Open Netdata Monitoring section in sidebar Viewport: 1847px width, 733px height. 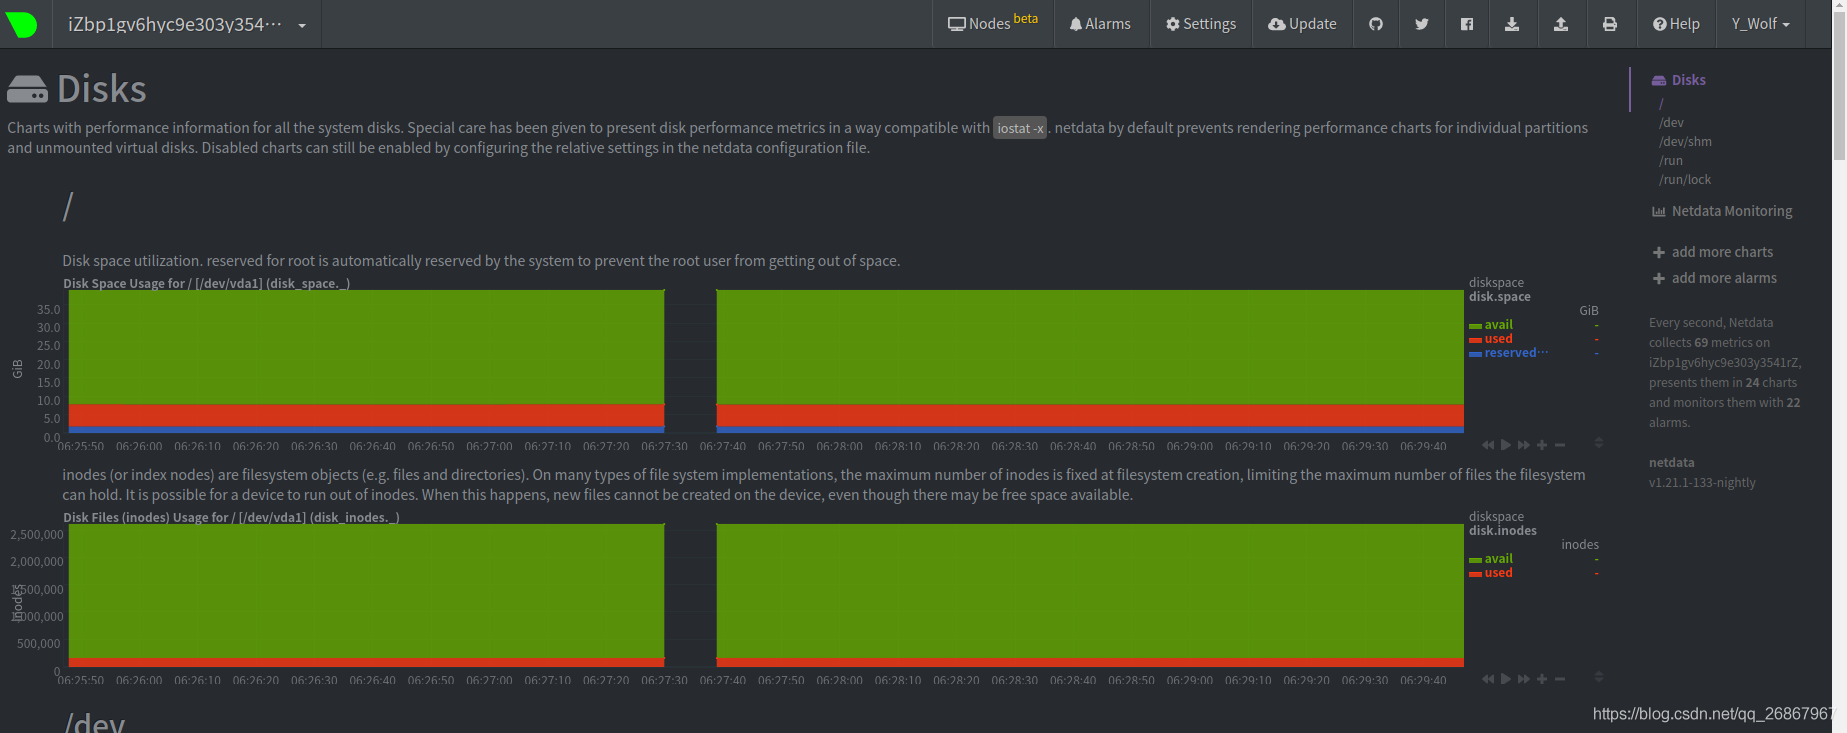(x=1722, y=211)
